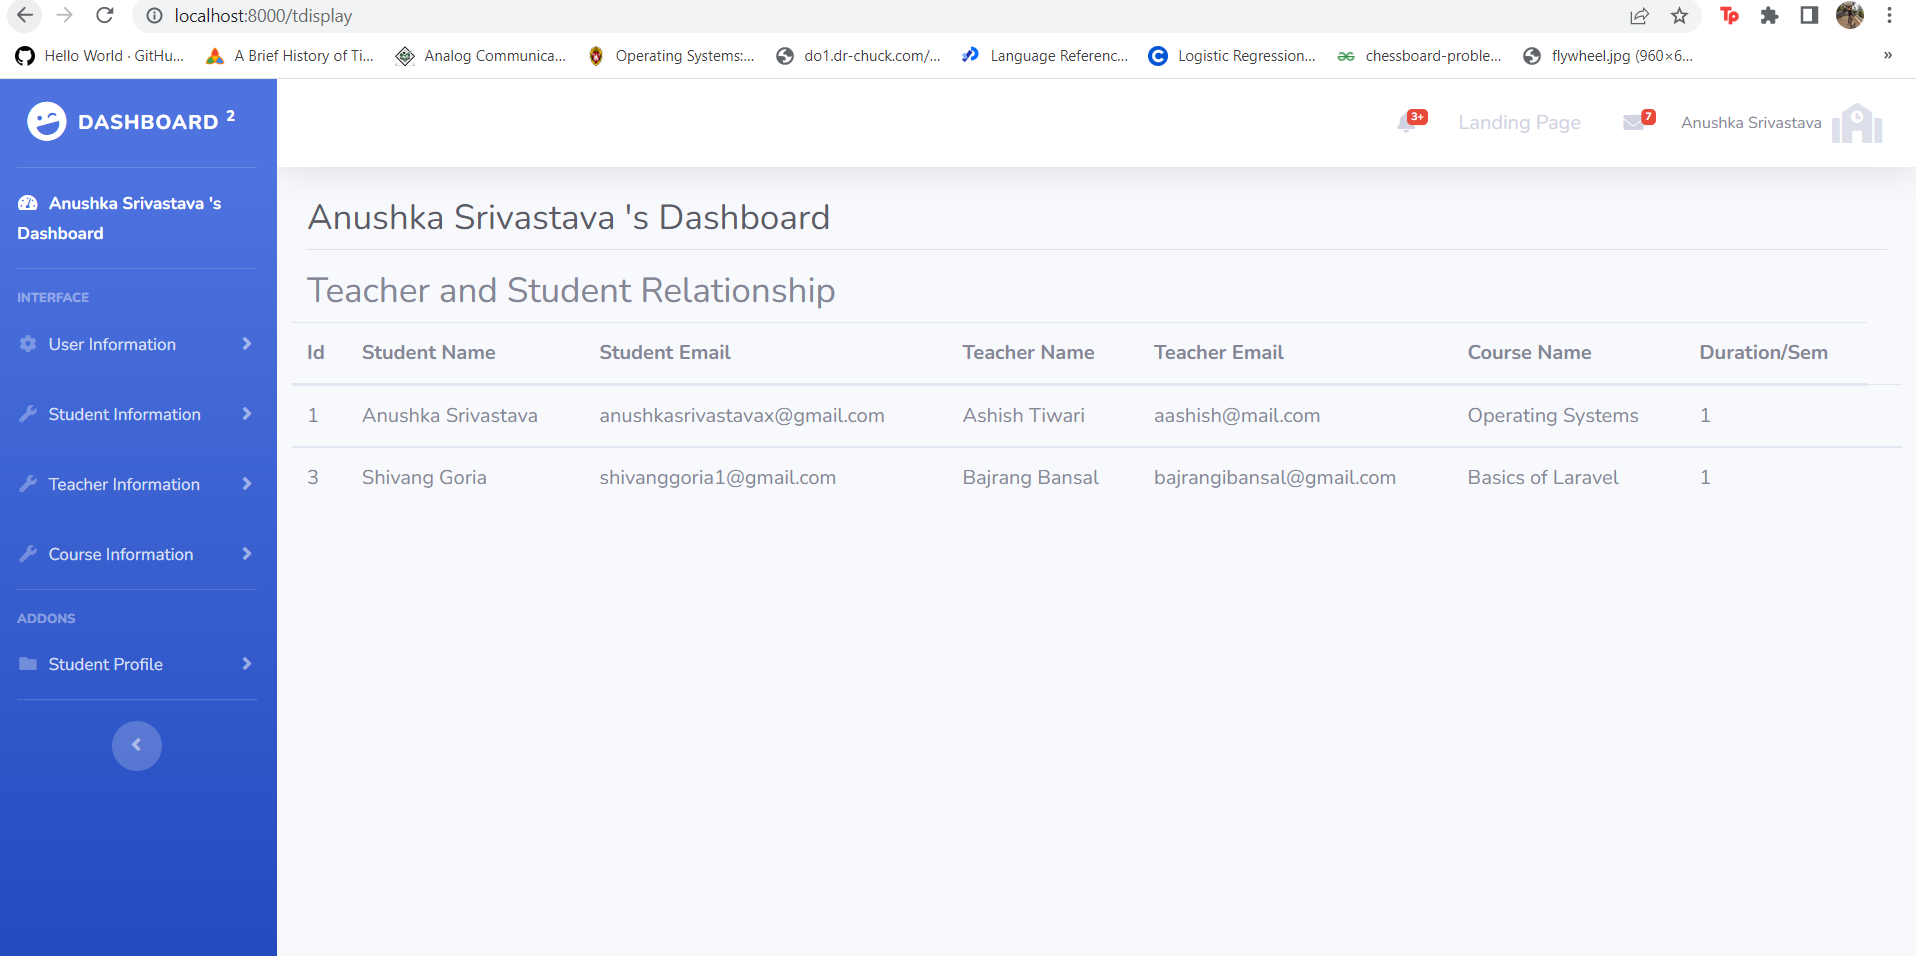The image size is (1916, 956).
Task: Click the wrench icon beside Student Information
Action: tap(27, 414)
